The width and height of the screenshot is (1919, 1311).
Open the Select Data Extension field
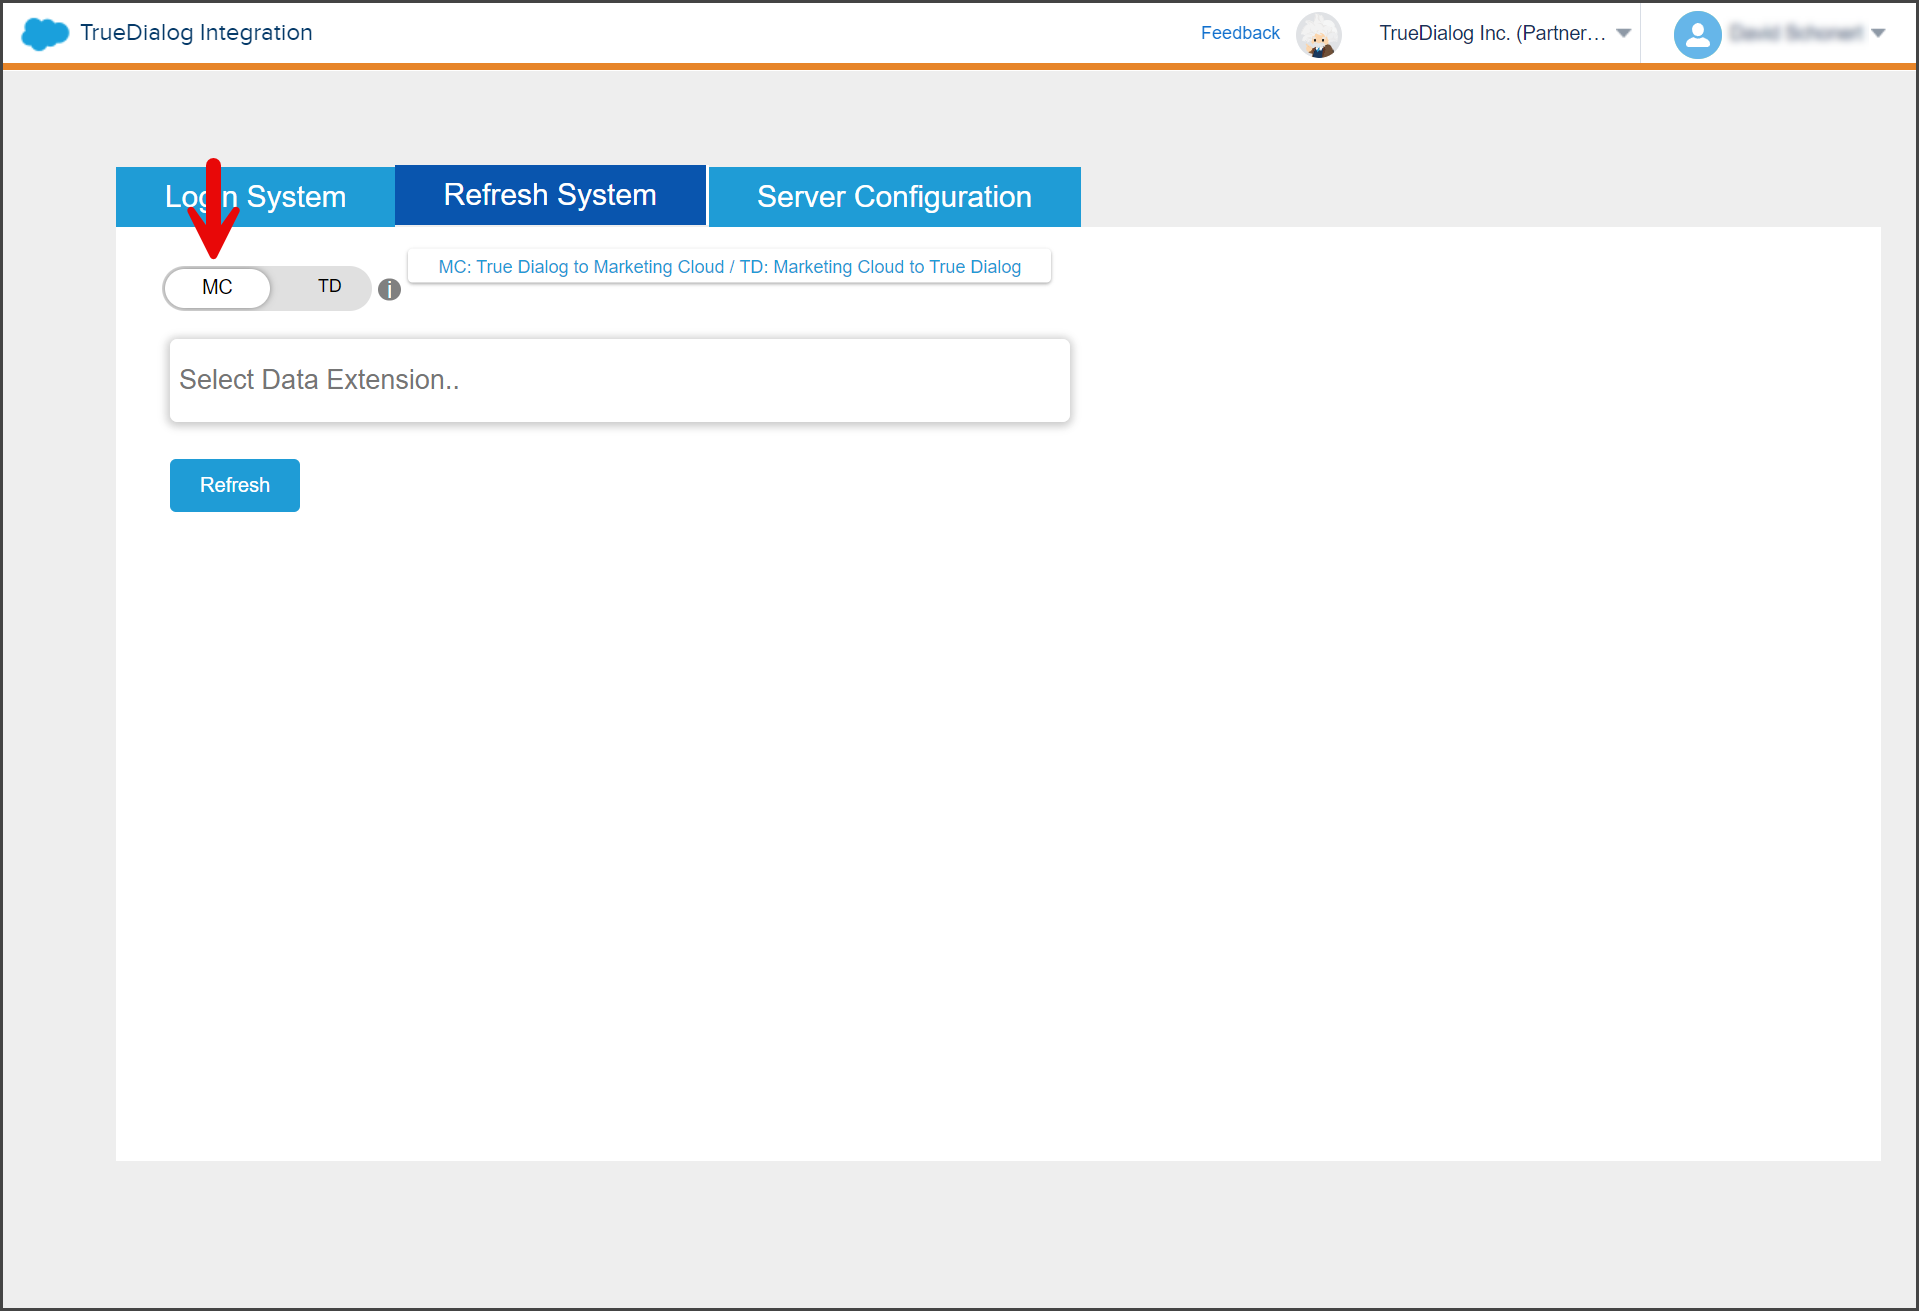point(620,380)
